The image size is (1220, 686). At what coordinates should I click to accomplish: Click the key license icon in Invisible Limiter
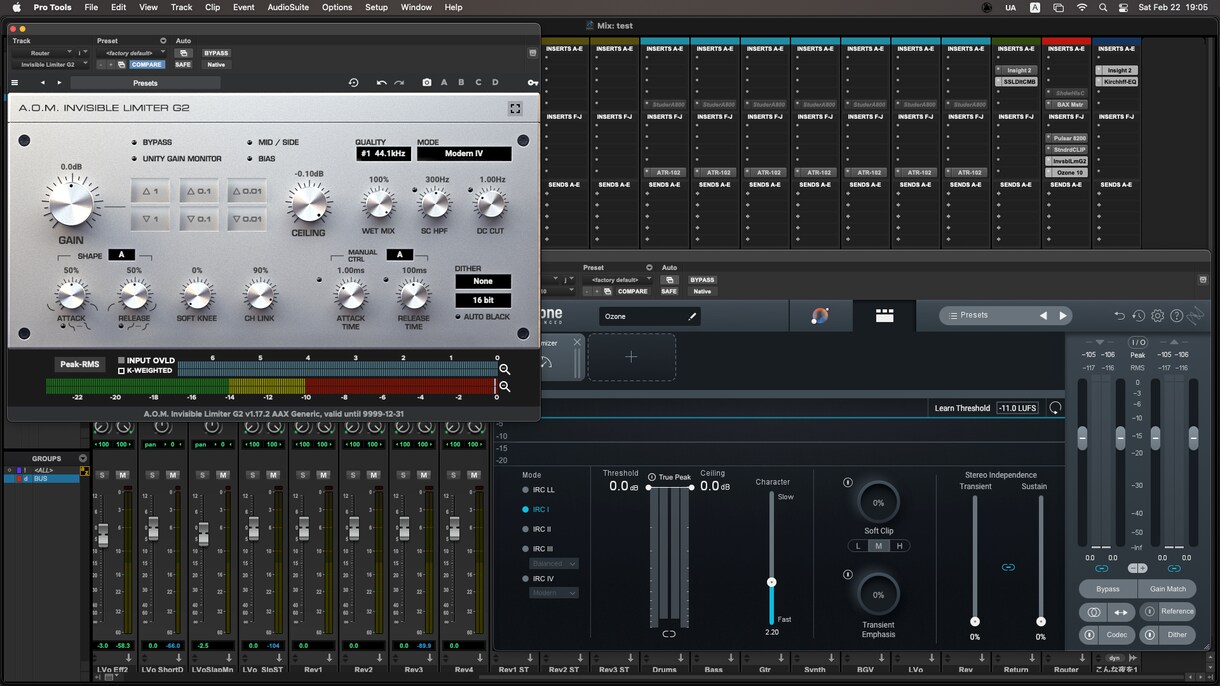tap(532, 83)
